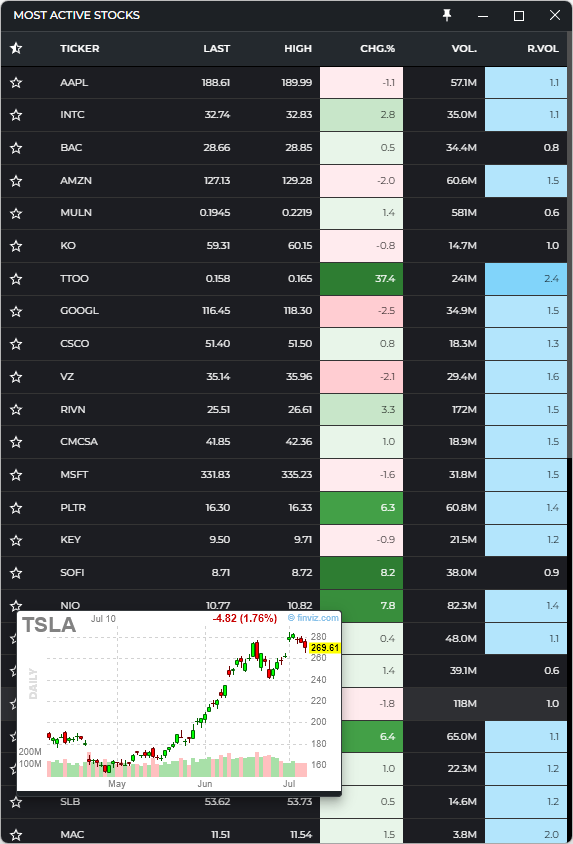This screenshot has width=573, height=844.
Task: Click CSCO volume 18.3M
Action: [463, 344]
